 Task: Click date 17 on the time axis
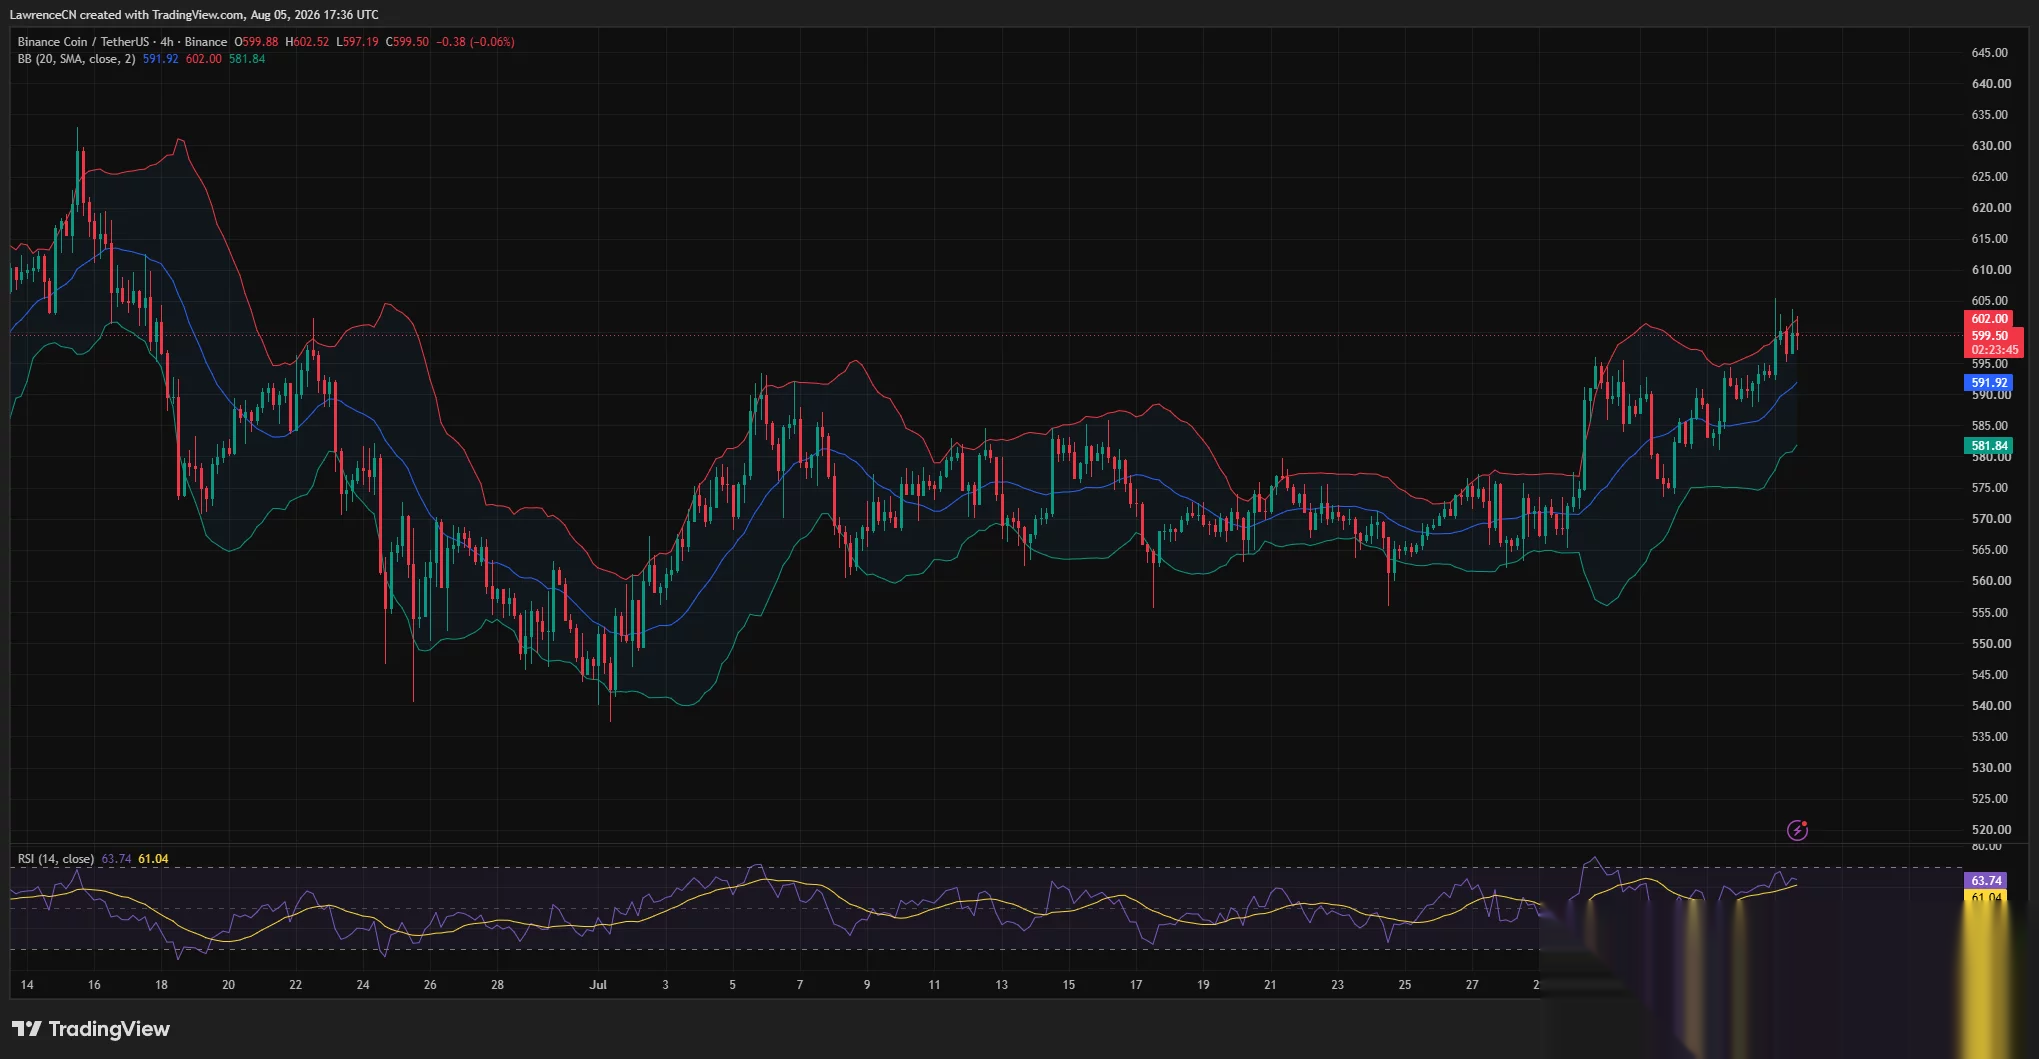pos(1136,985)
